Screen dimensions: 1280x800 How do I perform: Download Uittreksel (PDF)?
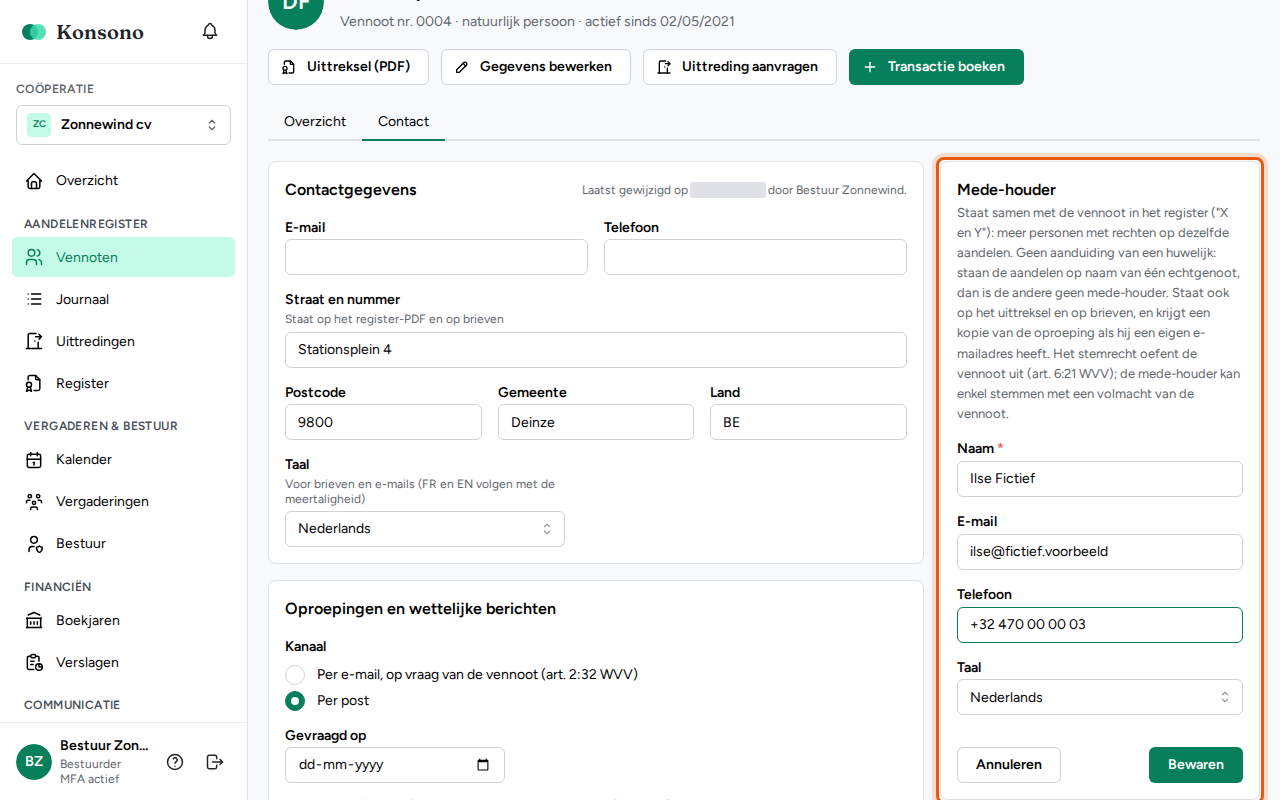click(348, 67)
